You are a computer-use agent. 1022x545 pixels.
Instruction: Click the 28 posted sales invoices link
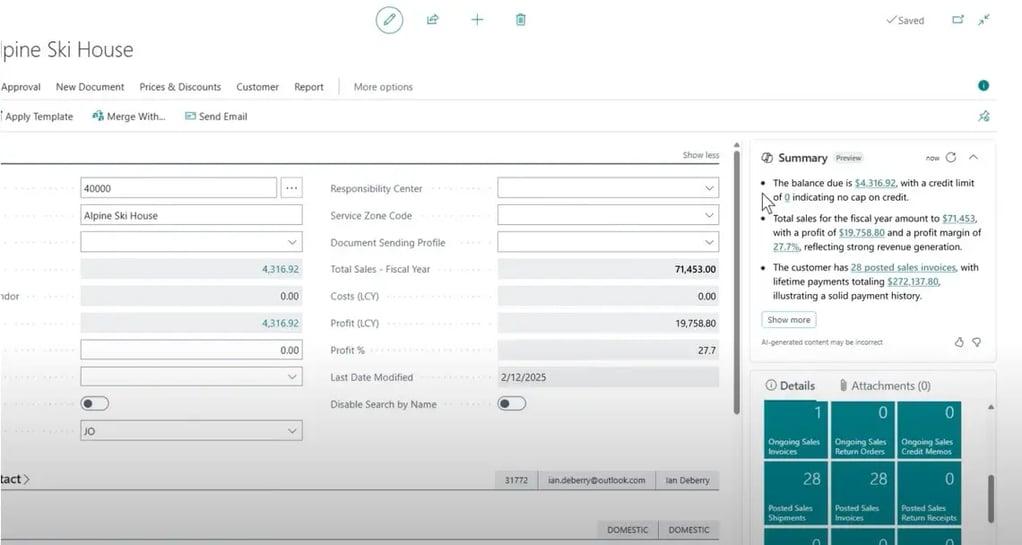coord(903,267)
